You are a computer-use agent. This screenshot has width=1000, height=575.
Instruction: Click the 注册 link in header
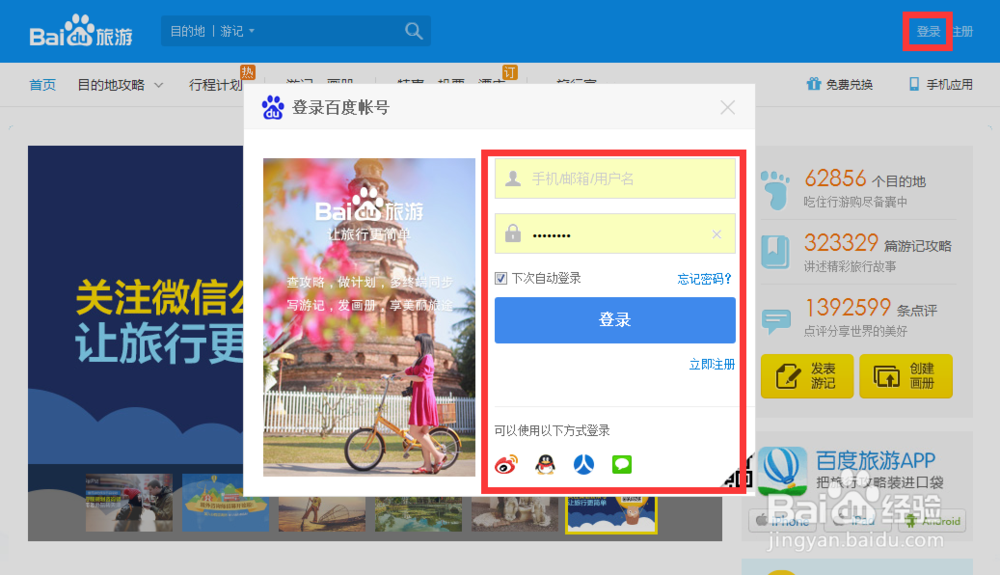pyautogui.click(x=963, y=31)
